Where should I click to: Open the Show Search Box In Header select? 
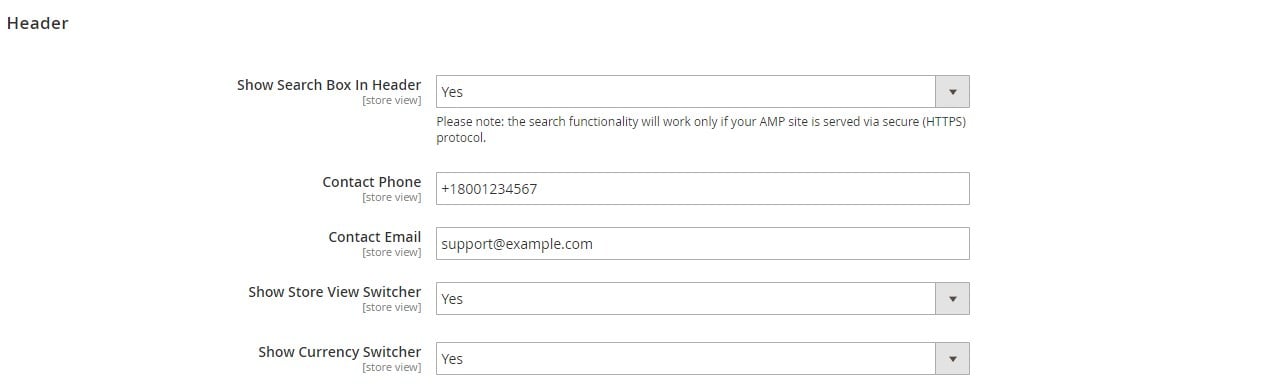point(702,92)
